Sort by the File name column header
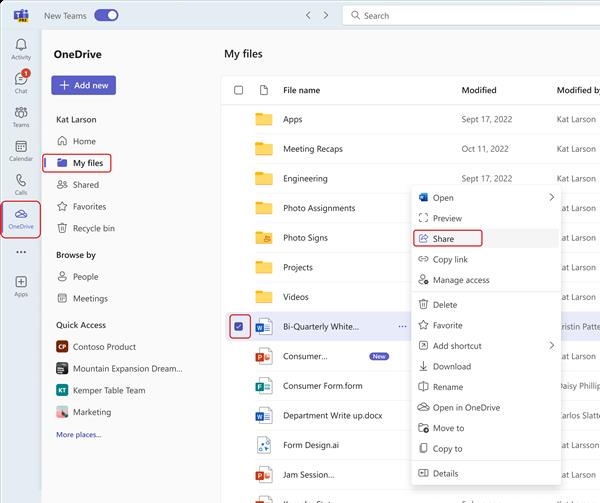 click(x=302, y=90)
